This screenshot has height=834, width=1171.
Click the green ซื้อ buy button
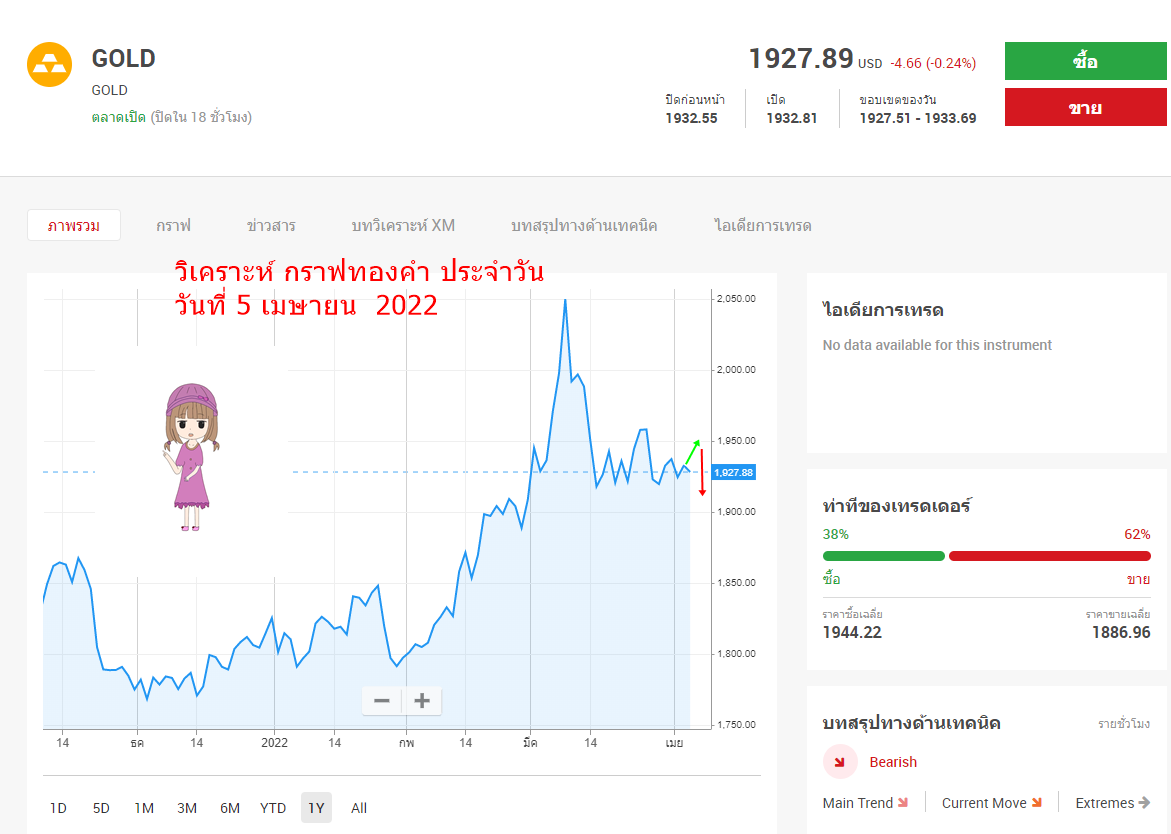coord(1085,61)
